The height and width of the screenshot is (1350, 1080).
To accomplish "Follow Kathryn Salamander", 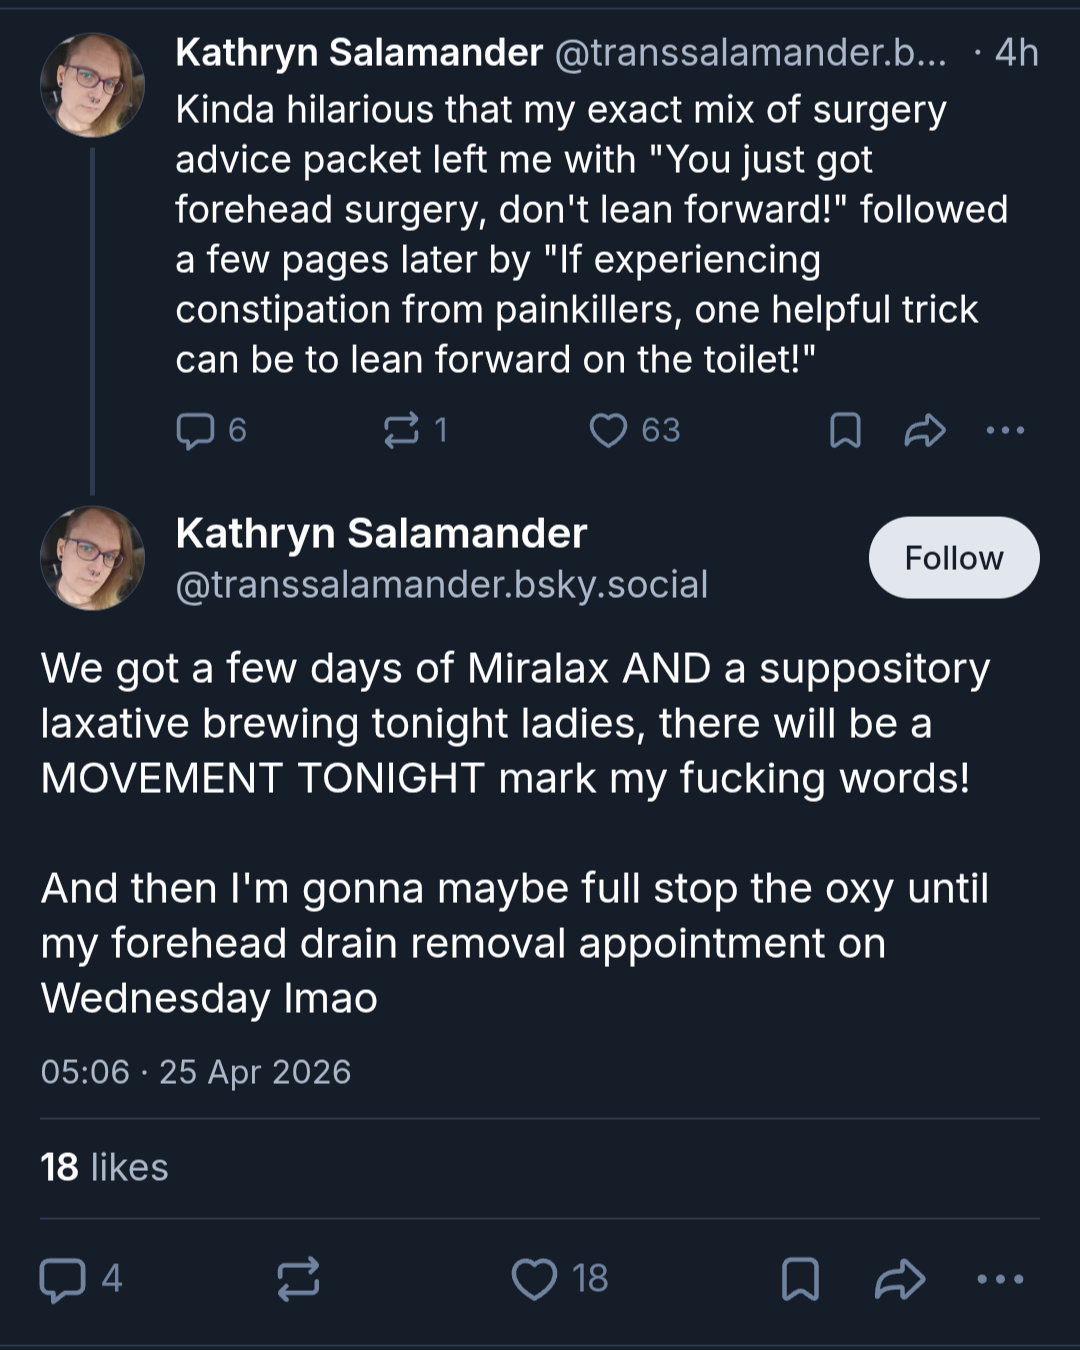I will pos(954,558).
